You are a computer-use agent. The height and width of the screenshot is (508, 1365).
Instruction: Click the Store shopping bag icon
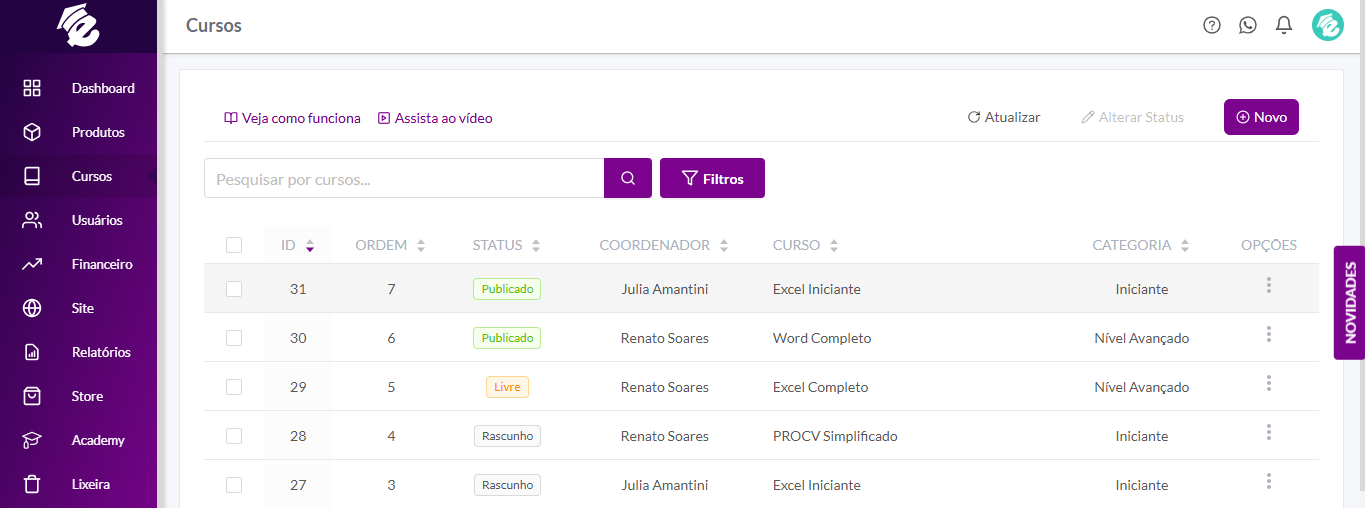pos(32,396)
